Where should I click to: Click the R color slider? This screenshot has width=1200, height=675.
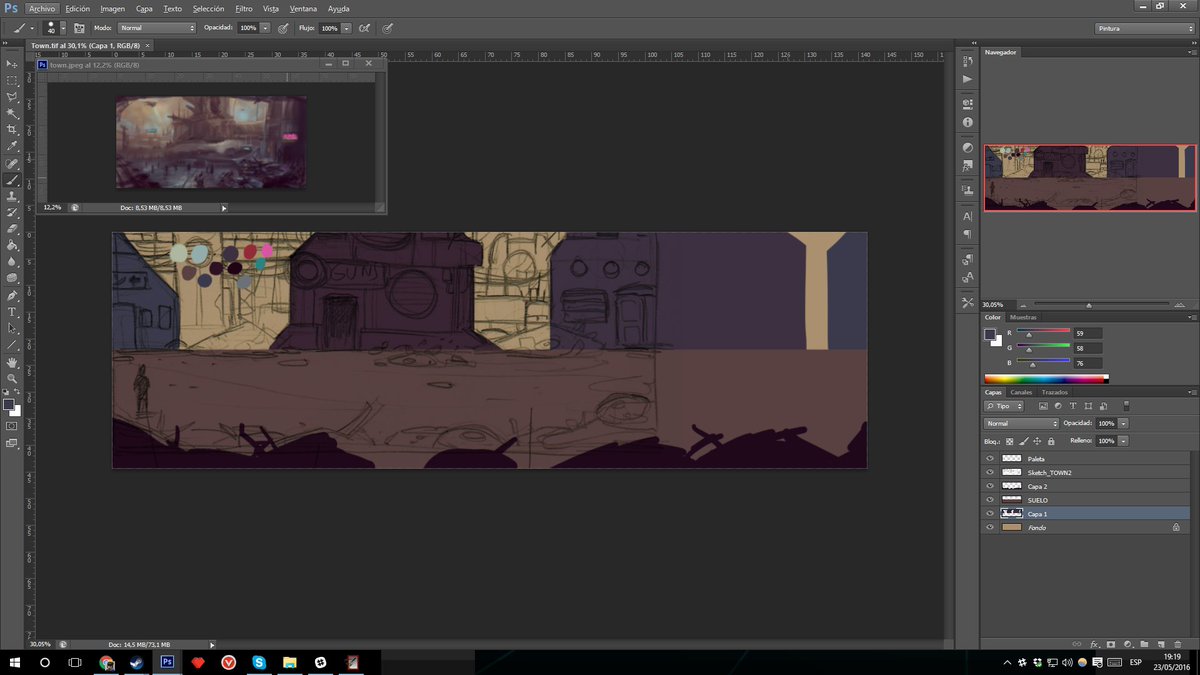pyautogui.click(x=1043, y=332)
